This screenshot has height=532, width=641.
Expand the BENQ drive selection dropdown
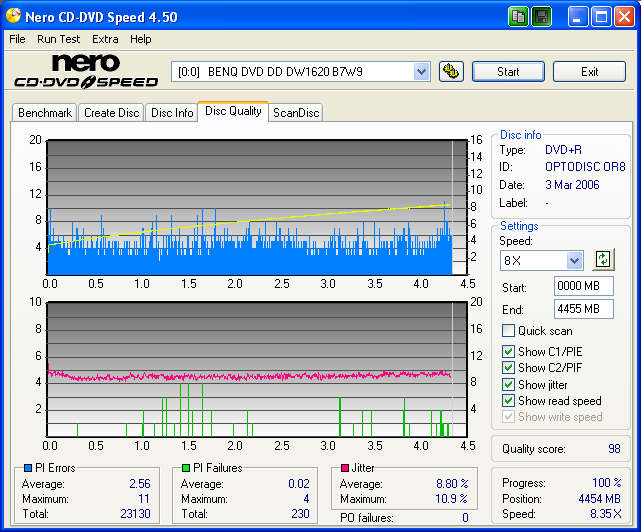coord(421,72)
